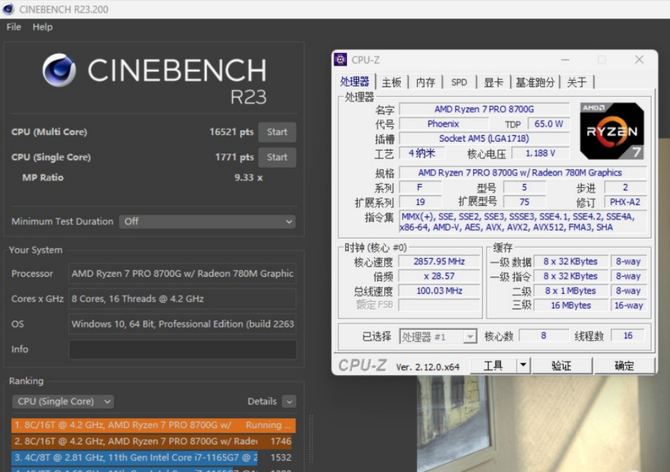This screenshot has width=670, height=472.
Task: Click the 1771 pts single core score
Action: (234, 157)
